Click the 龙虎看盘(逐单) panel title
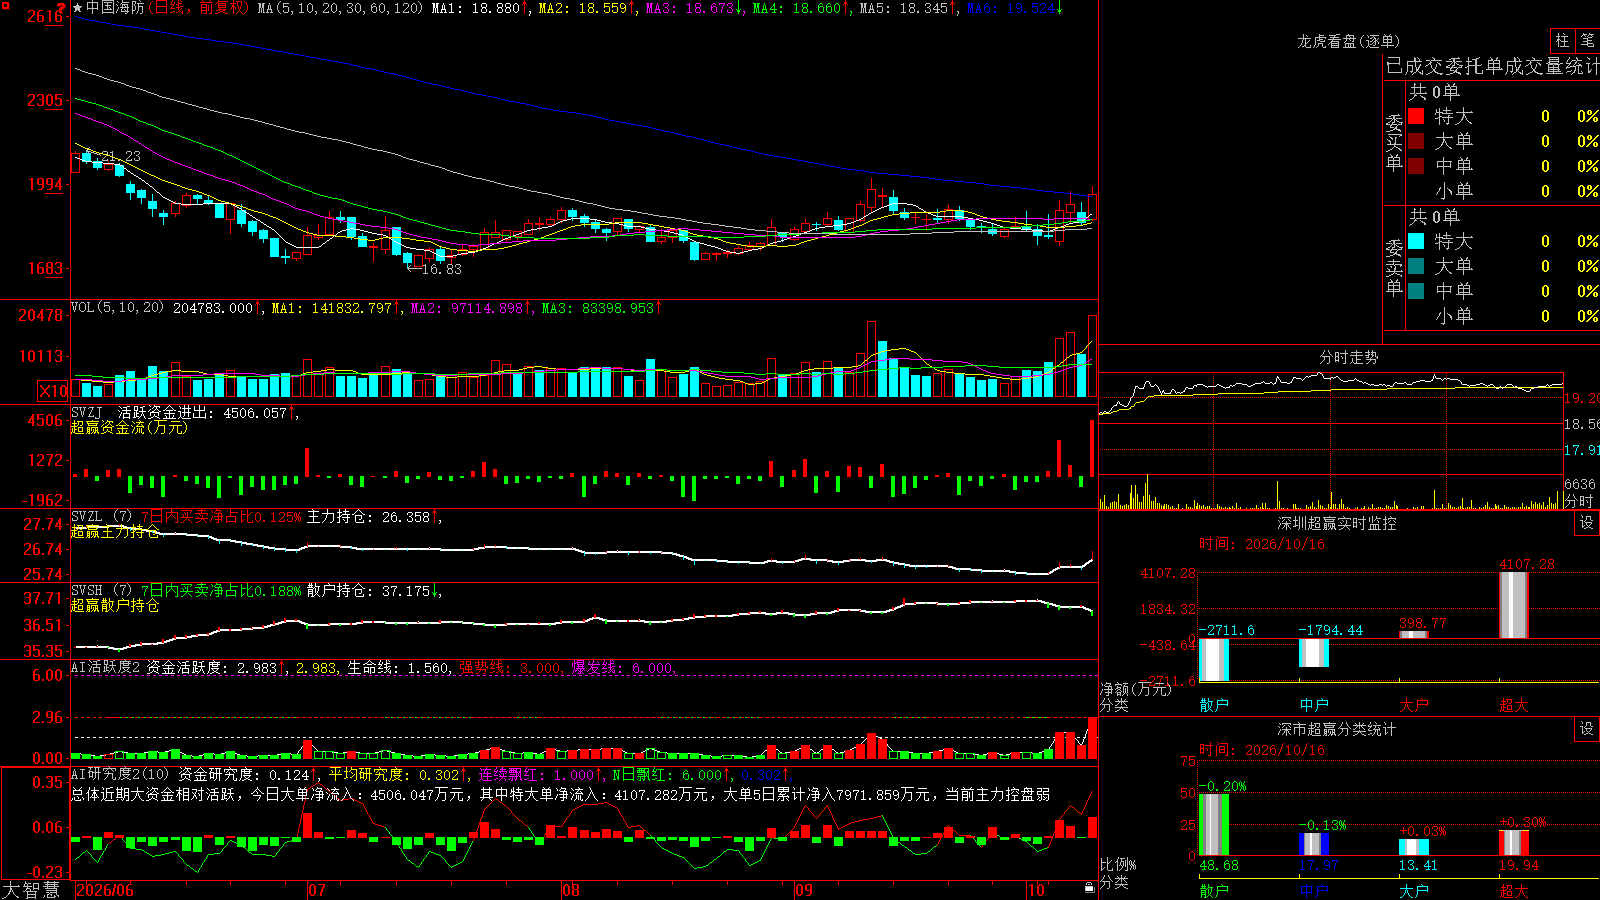 pos(1349,41)
